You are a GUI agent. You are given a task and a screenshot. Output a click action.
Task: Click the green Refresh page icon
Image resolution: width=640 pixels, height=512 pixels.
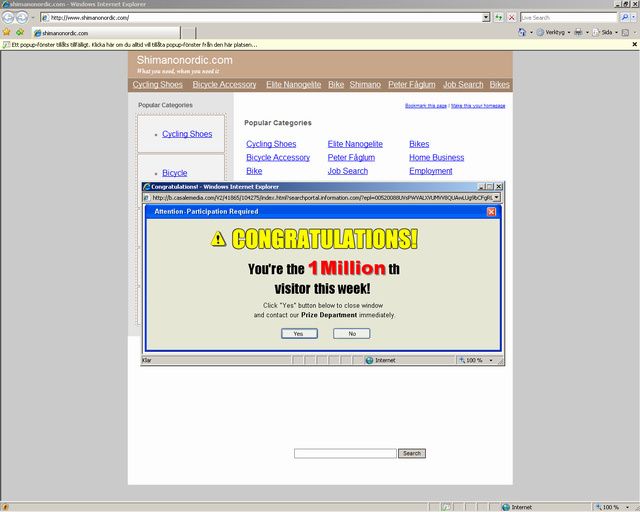click(x=499, y=18)
